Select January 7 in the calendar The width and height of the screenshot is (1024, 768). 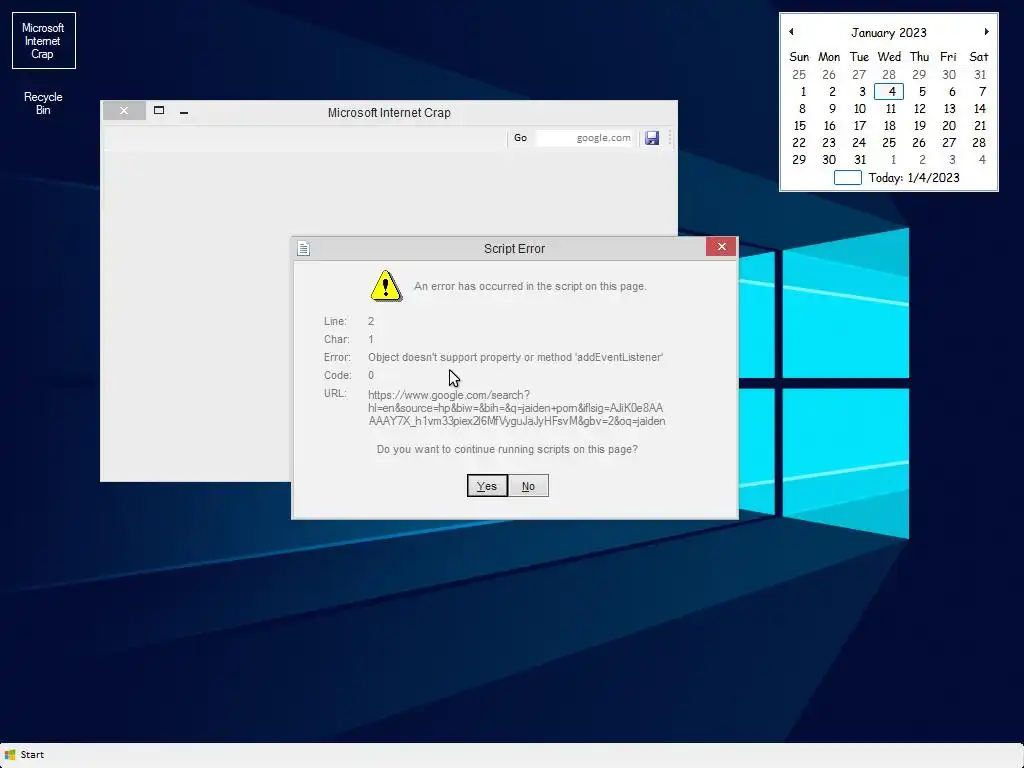[x=981, y=92]
